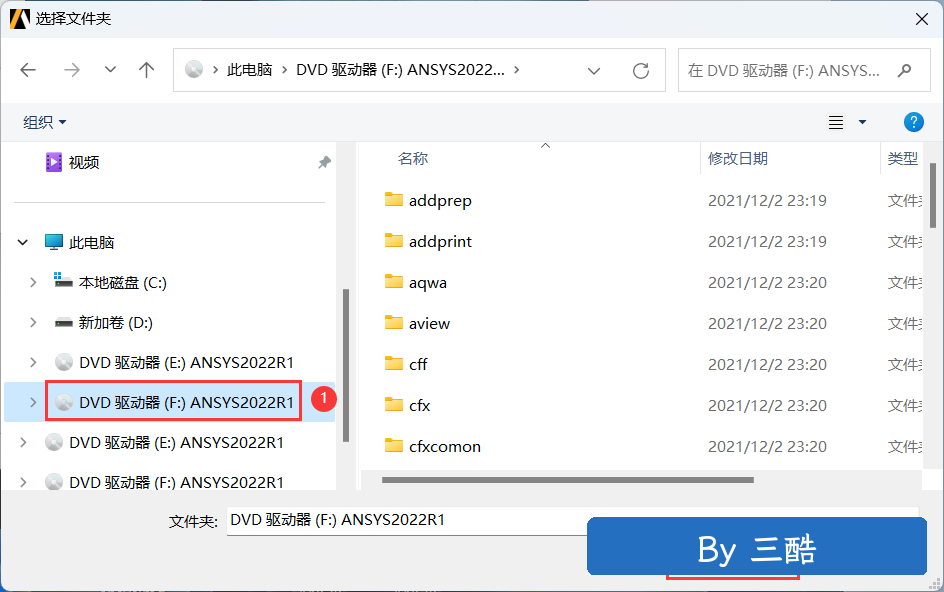
Task: Expand highlighted DVD 驱动器 (F:) node
Action: (x=33, y=402)
